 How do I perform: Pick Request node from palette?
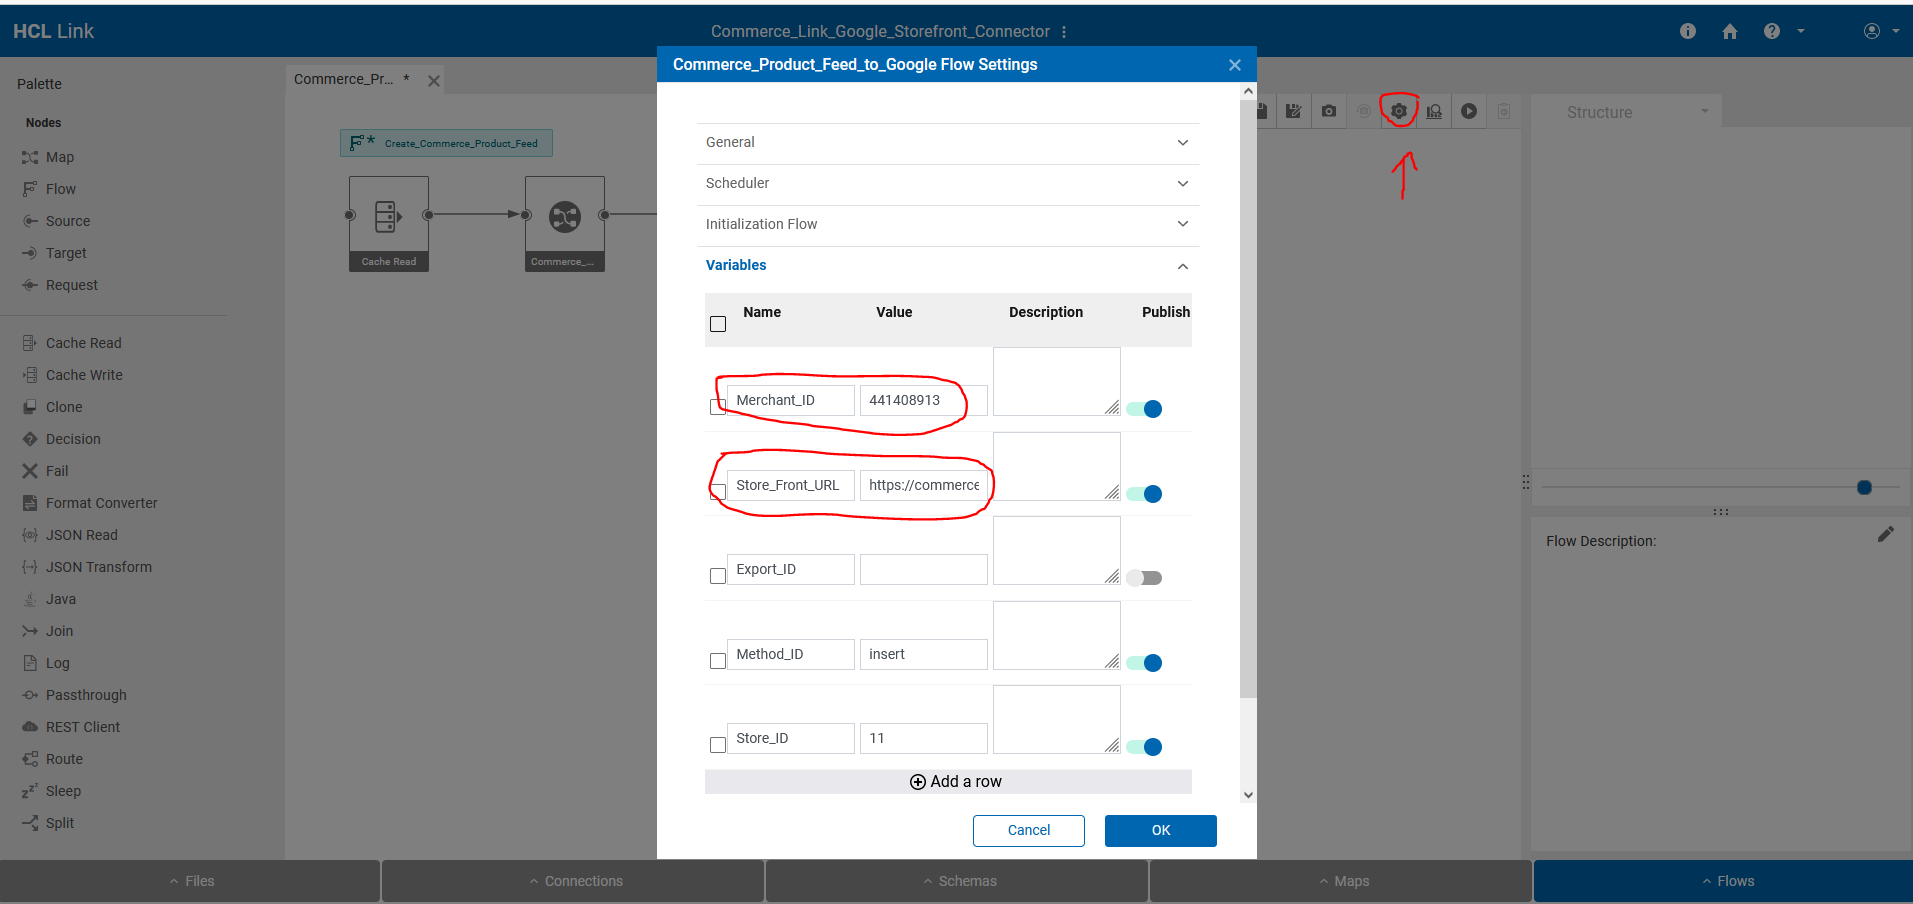(x=60, y=285)
